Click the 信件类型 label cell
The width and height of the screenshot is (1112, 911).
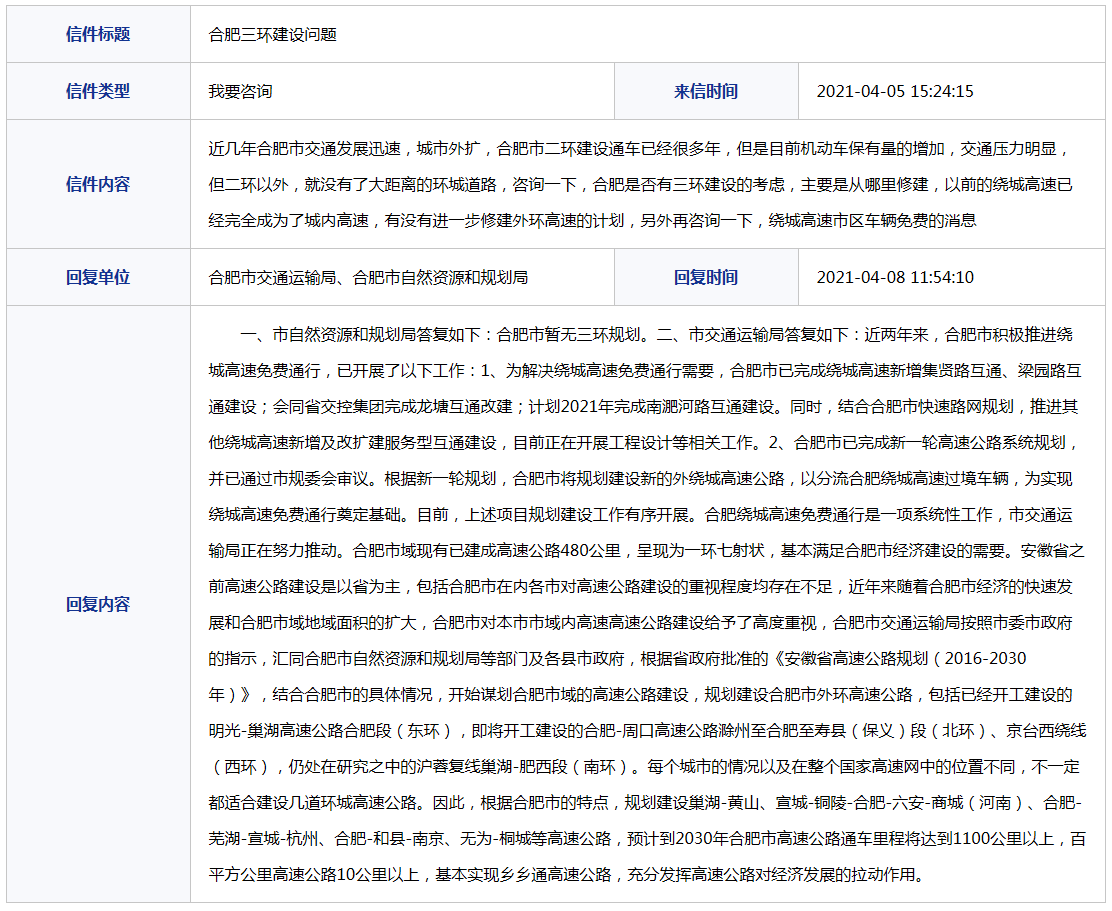[x=99, y=91]
